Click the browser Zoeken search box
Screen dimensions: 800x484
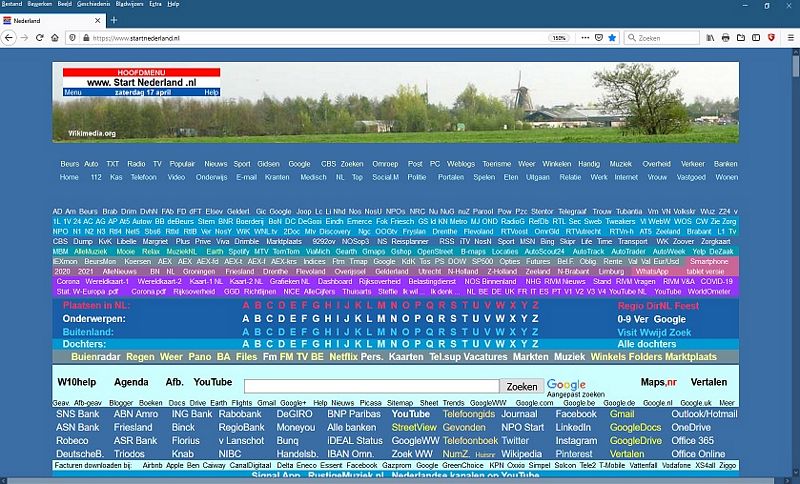(662, 38)
